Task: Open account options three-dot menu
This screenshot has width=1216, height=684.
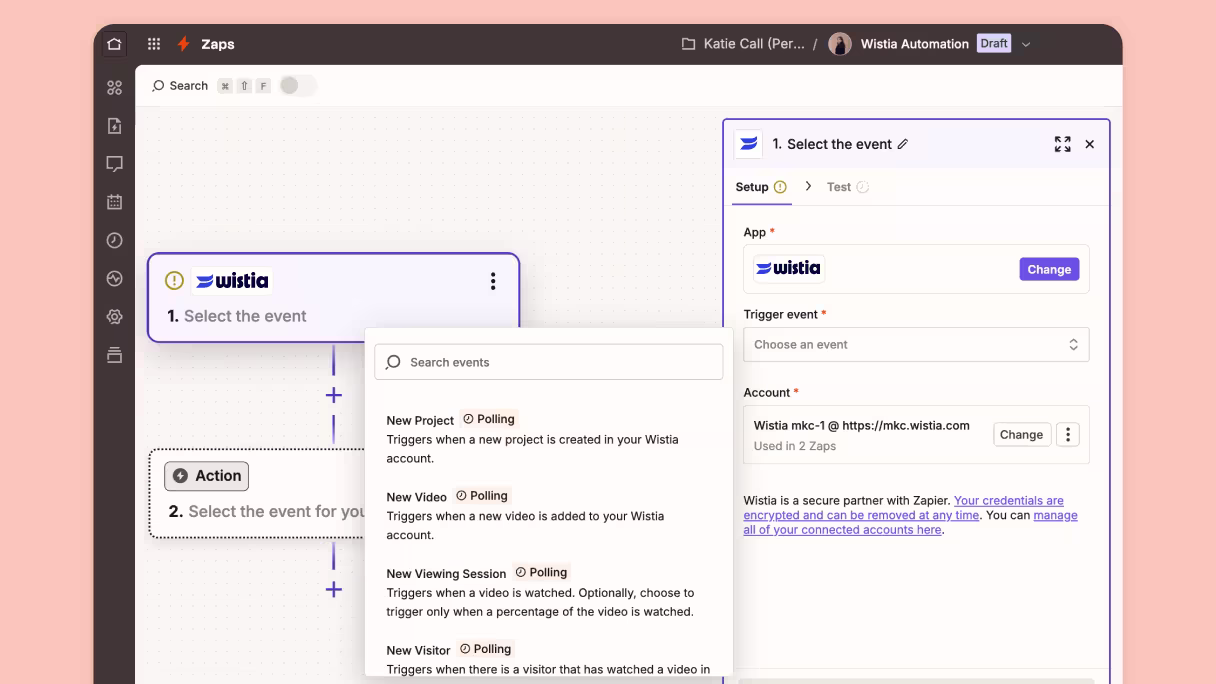Action: [x=1068, y=435]
